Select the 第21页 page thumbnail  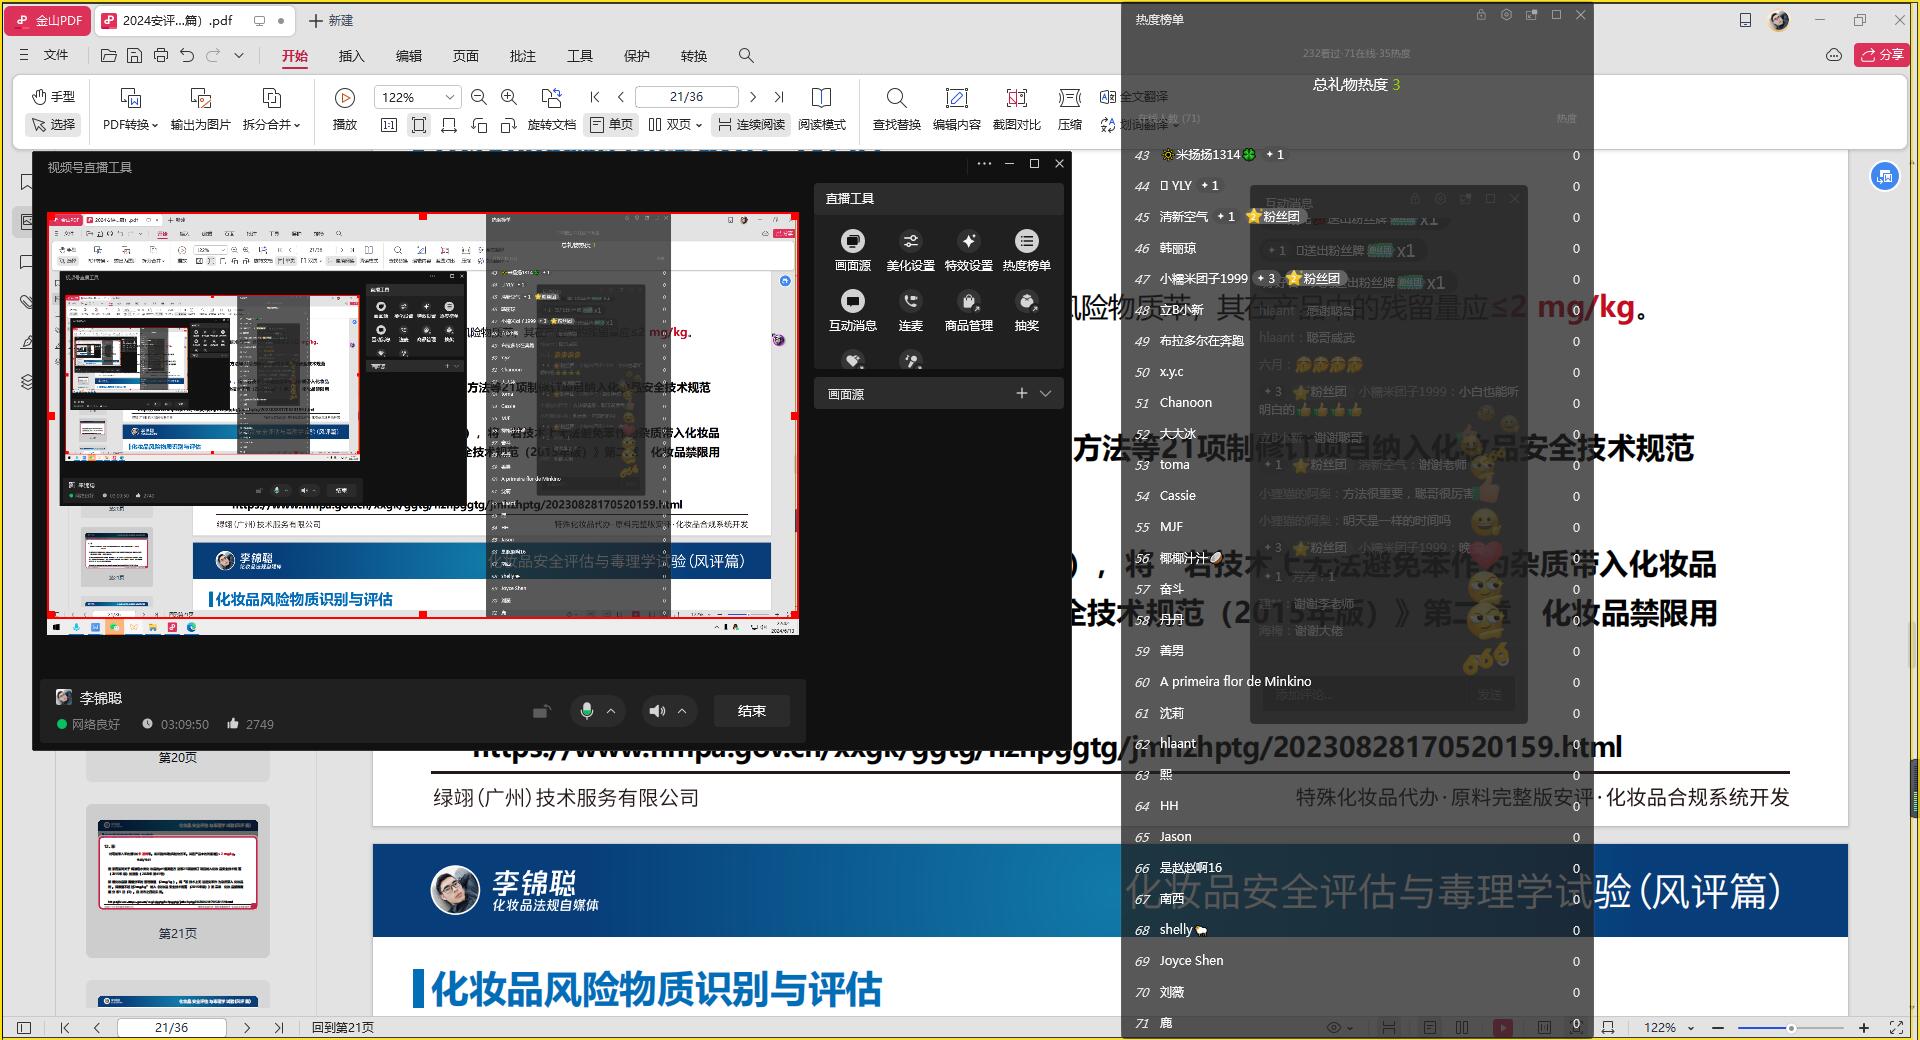point(178,881)
